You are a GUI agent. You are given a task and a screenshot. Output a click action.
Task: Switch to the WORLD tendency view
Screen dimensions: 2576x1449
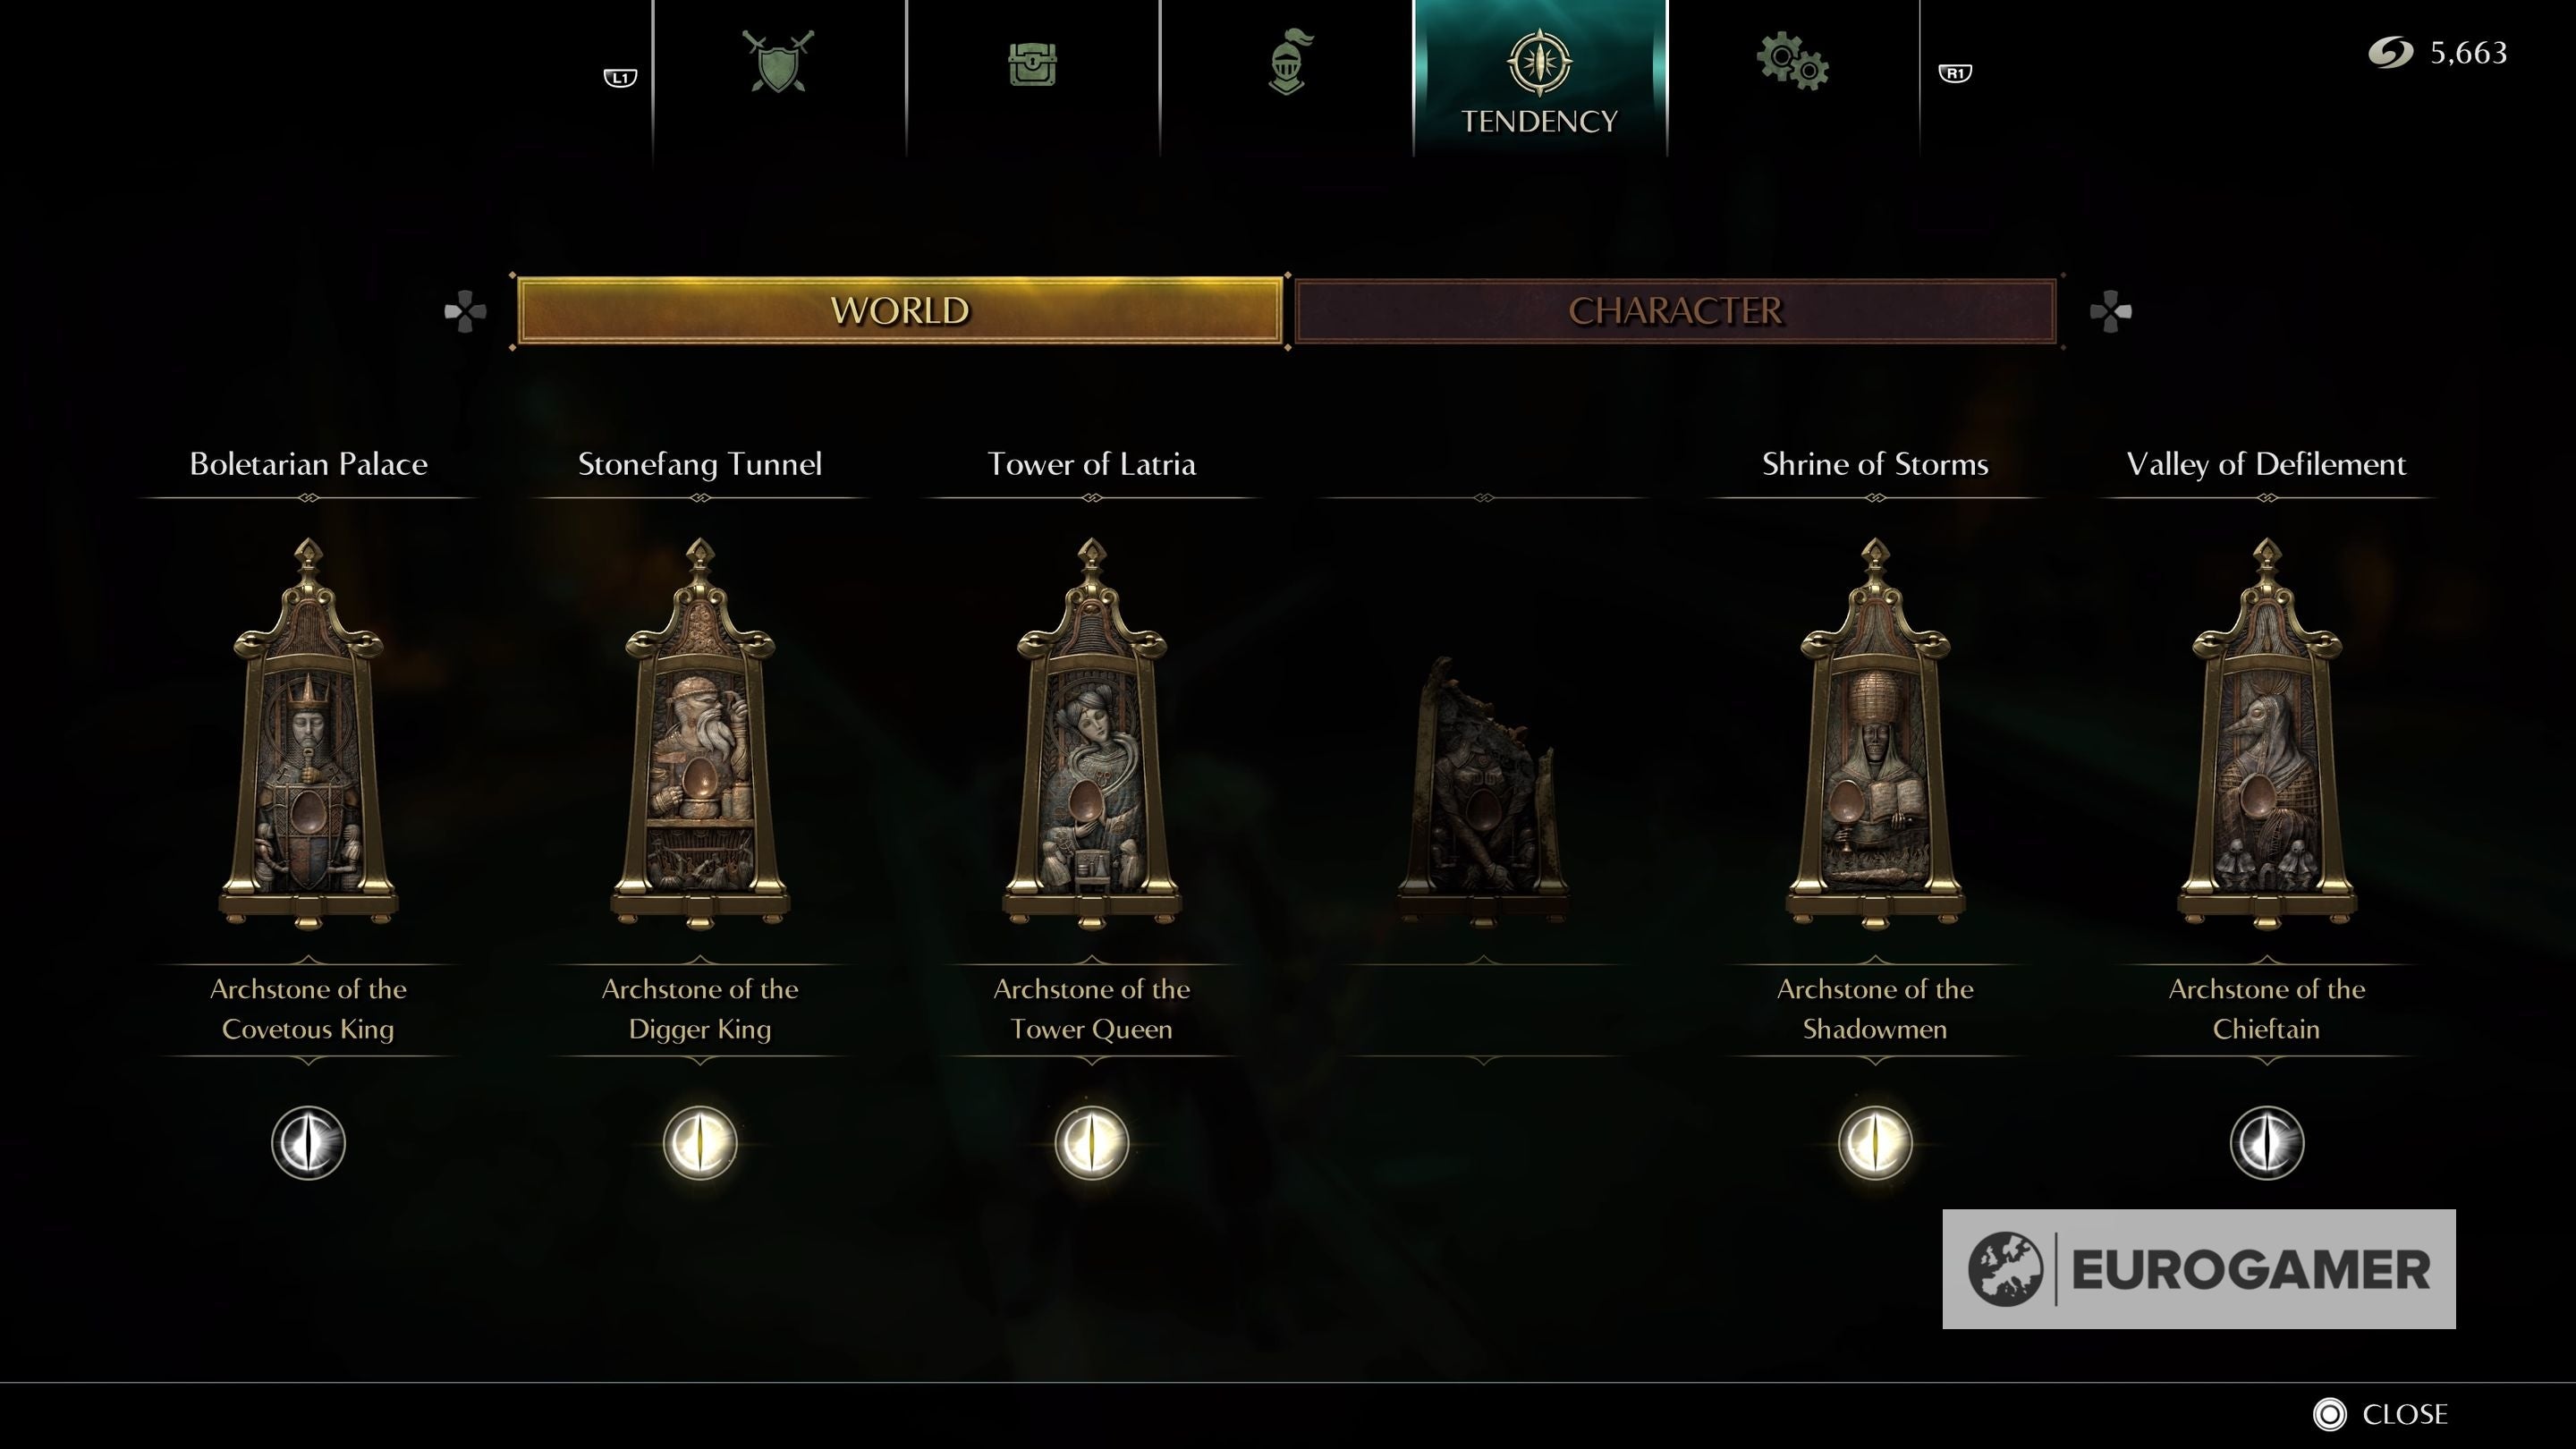[900, 311]
